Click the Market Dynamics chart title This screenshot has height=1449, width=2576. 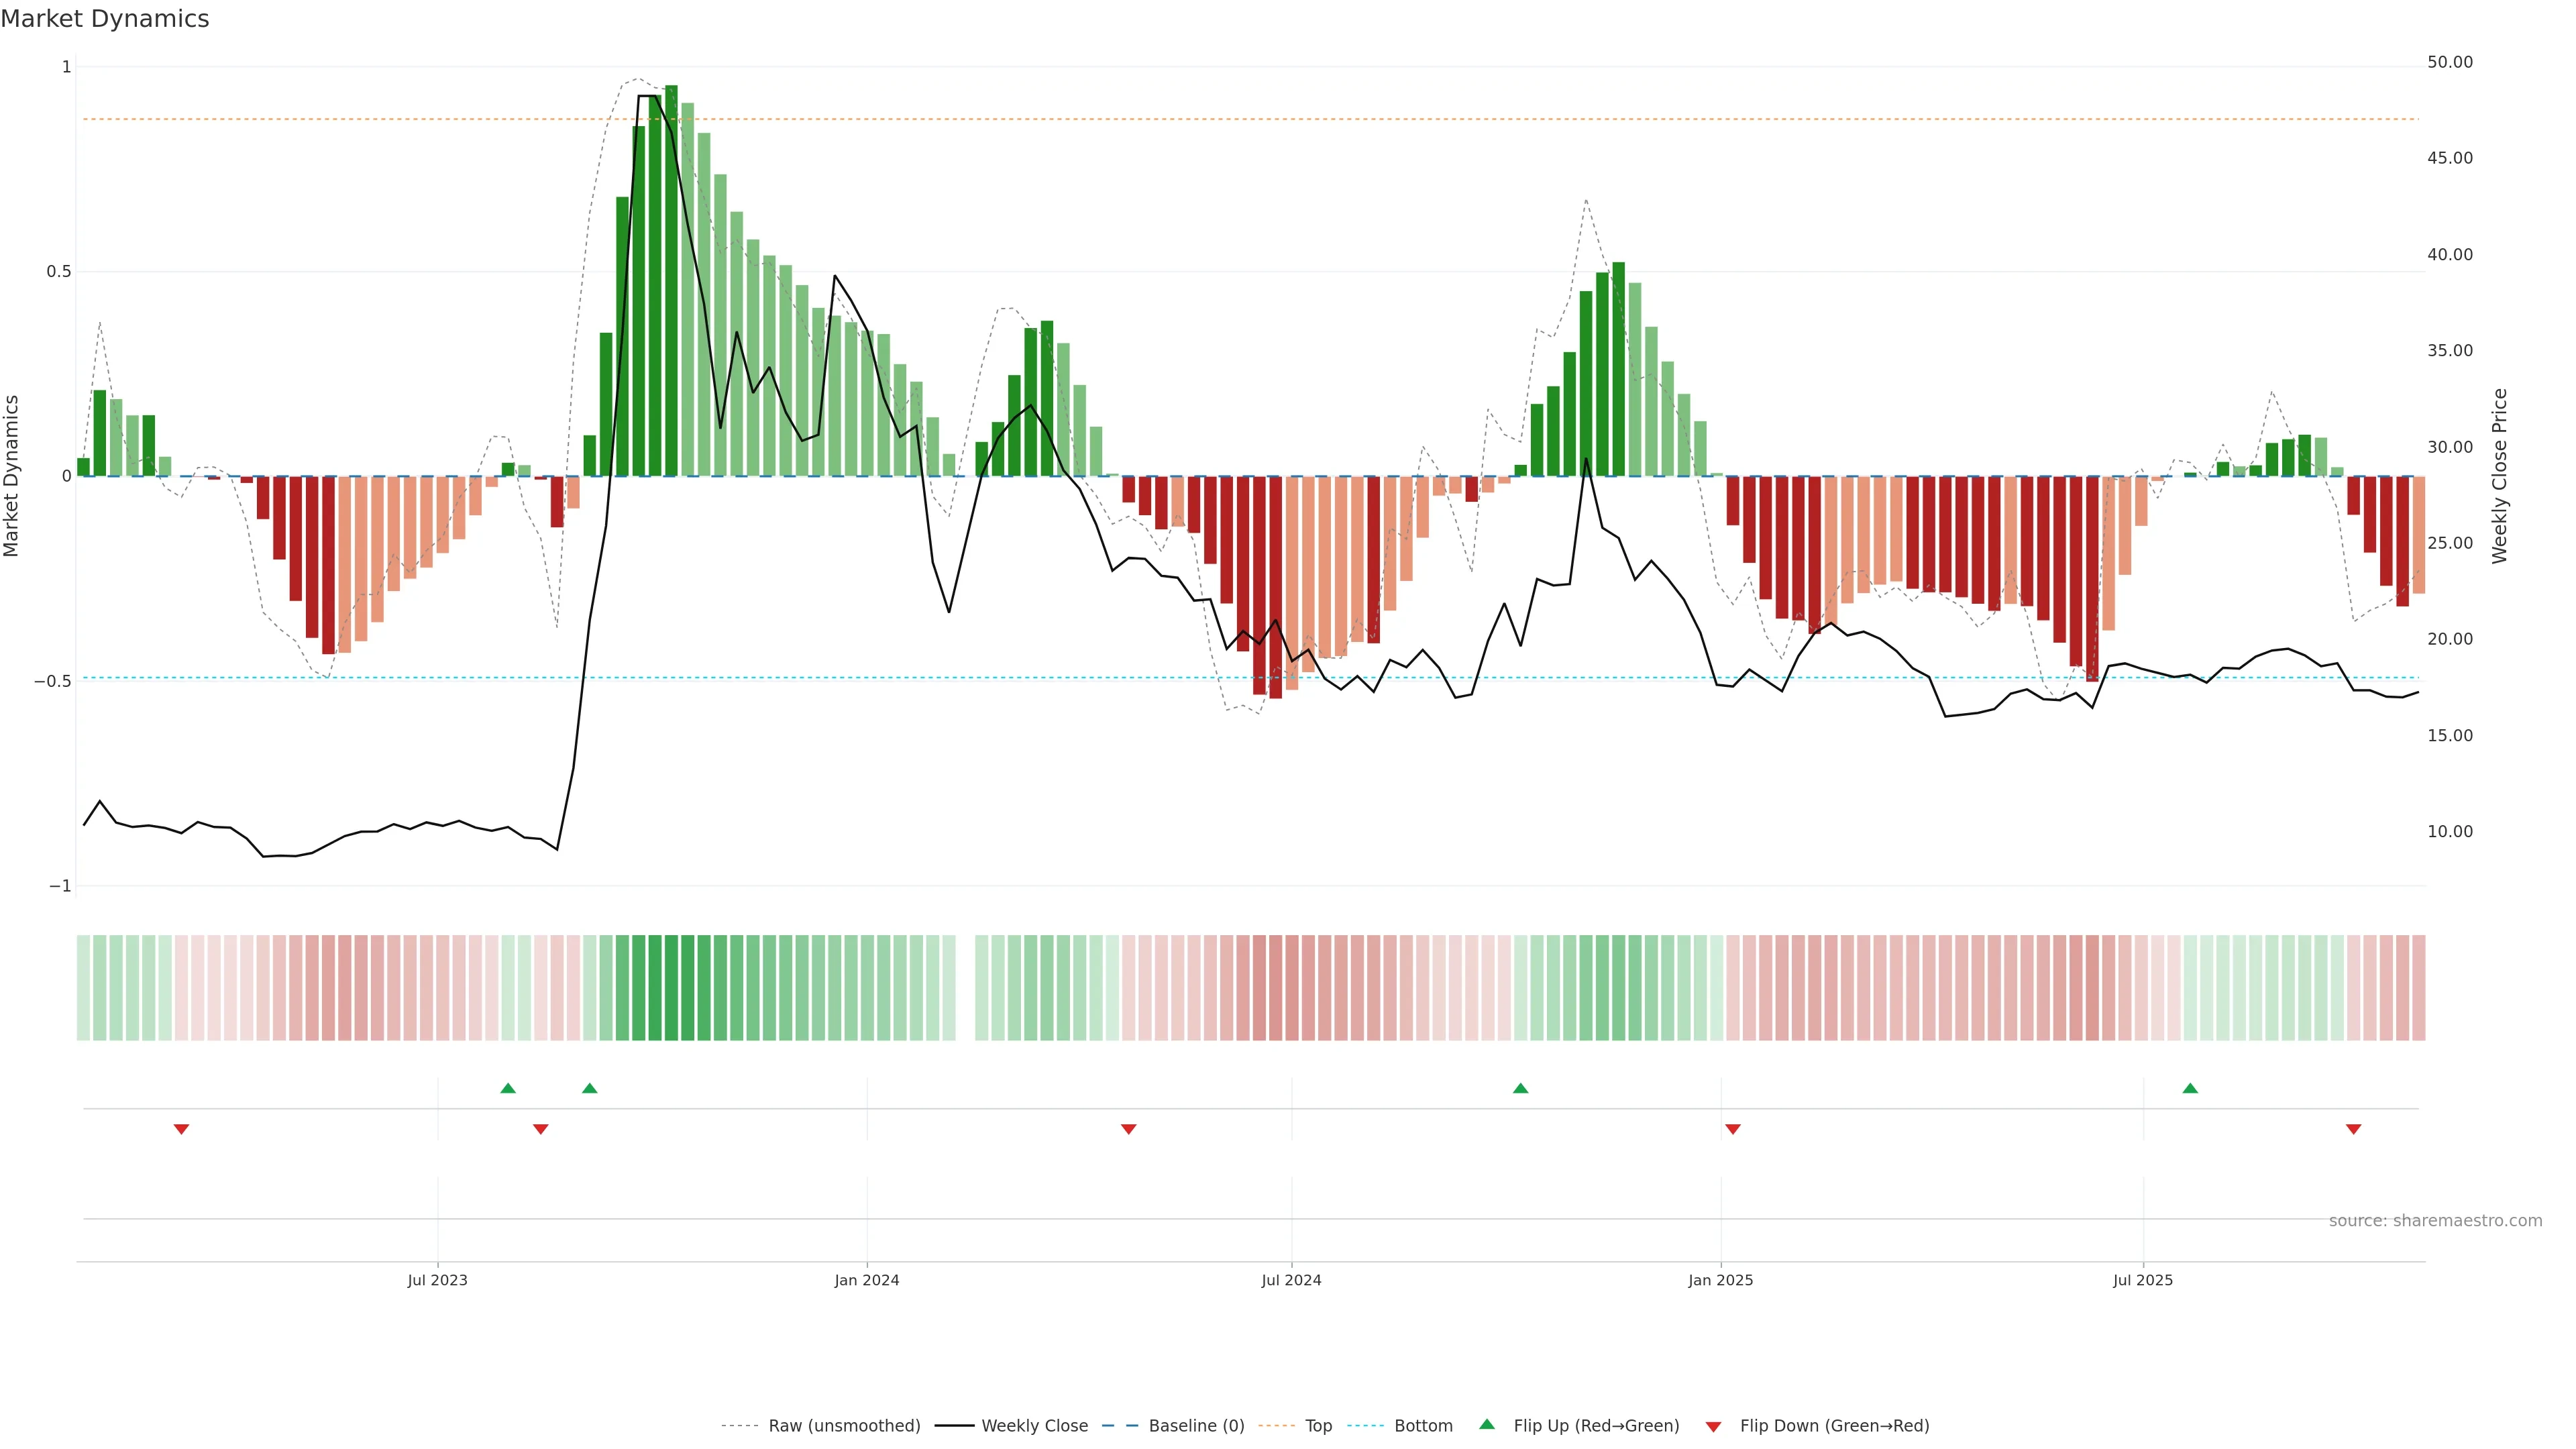click(105, 19)
